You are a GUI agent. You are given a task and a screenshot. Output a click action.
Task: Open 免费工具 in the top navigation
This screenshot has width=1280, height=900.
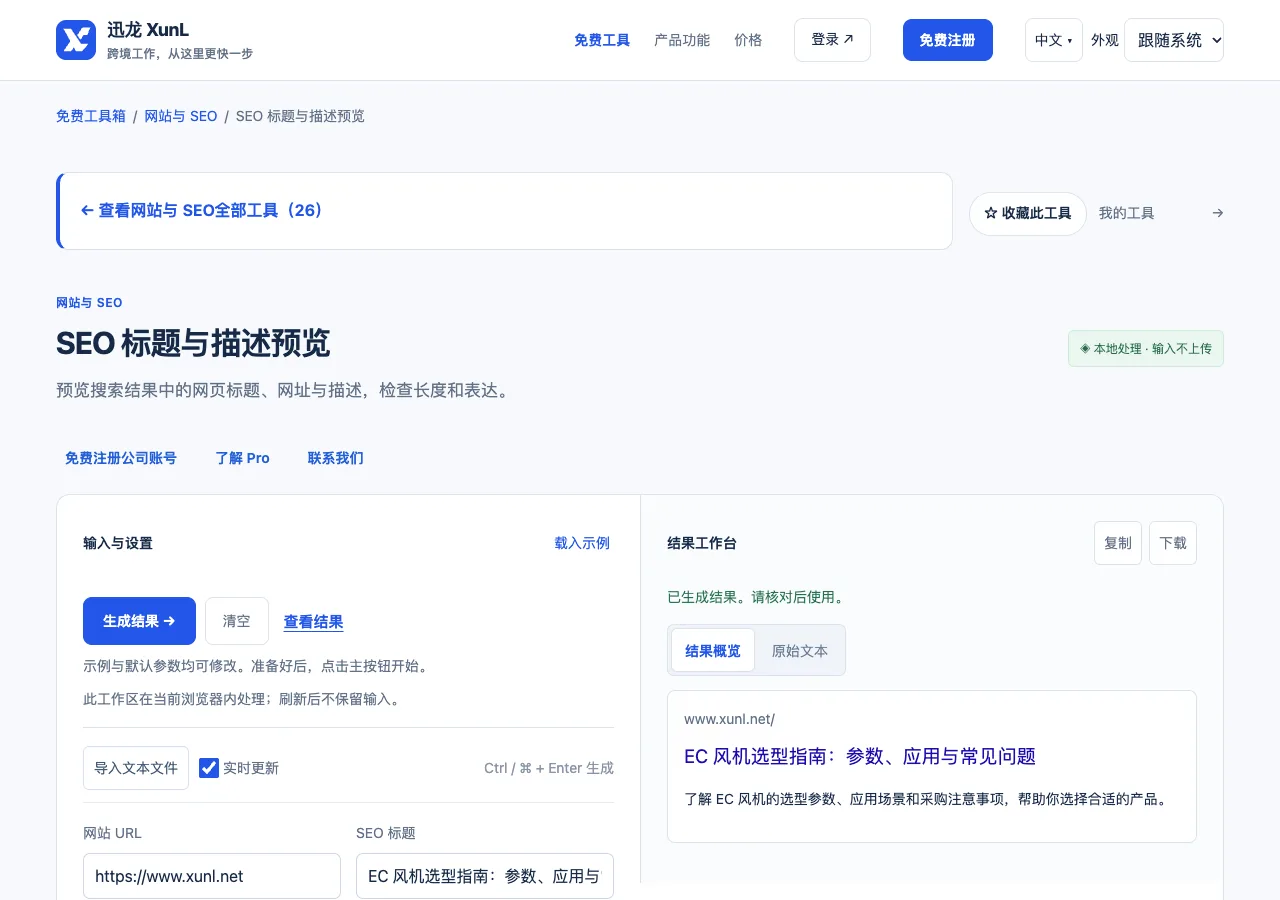(602, 40)
